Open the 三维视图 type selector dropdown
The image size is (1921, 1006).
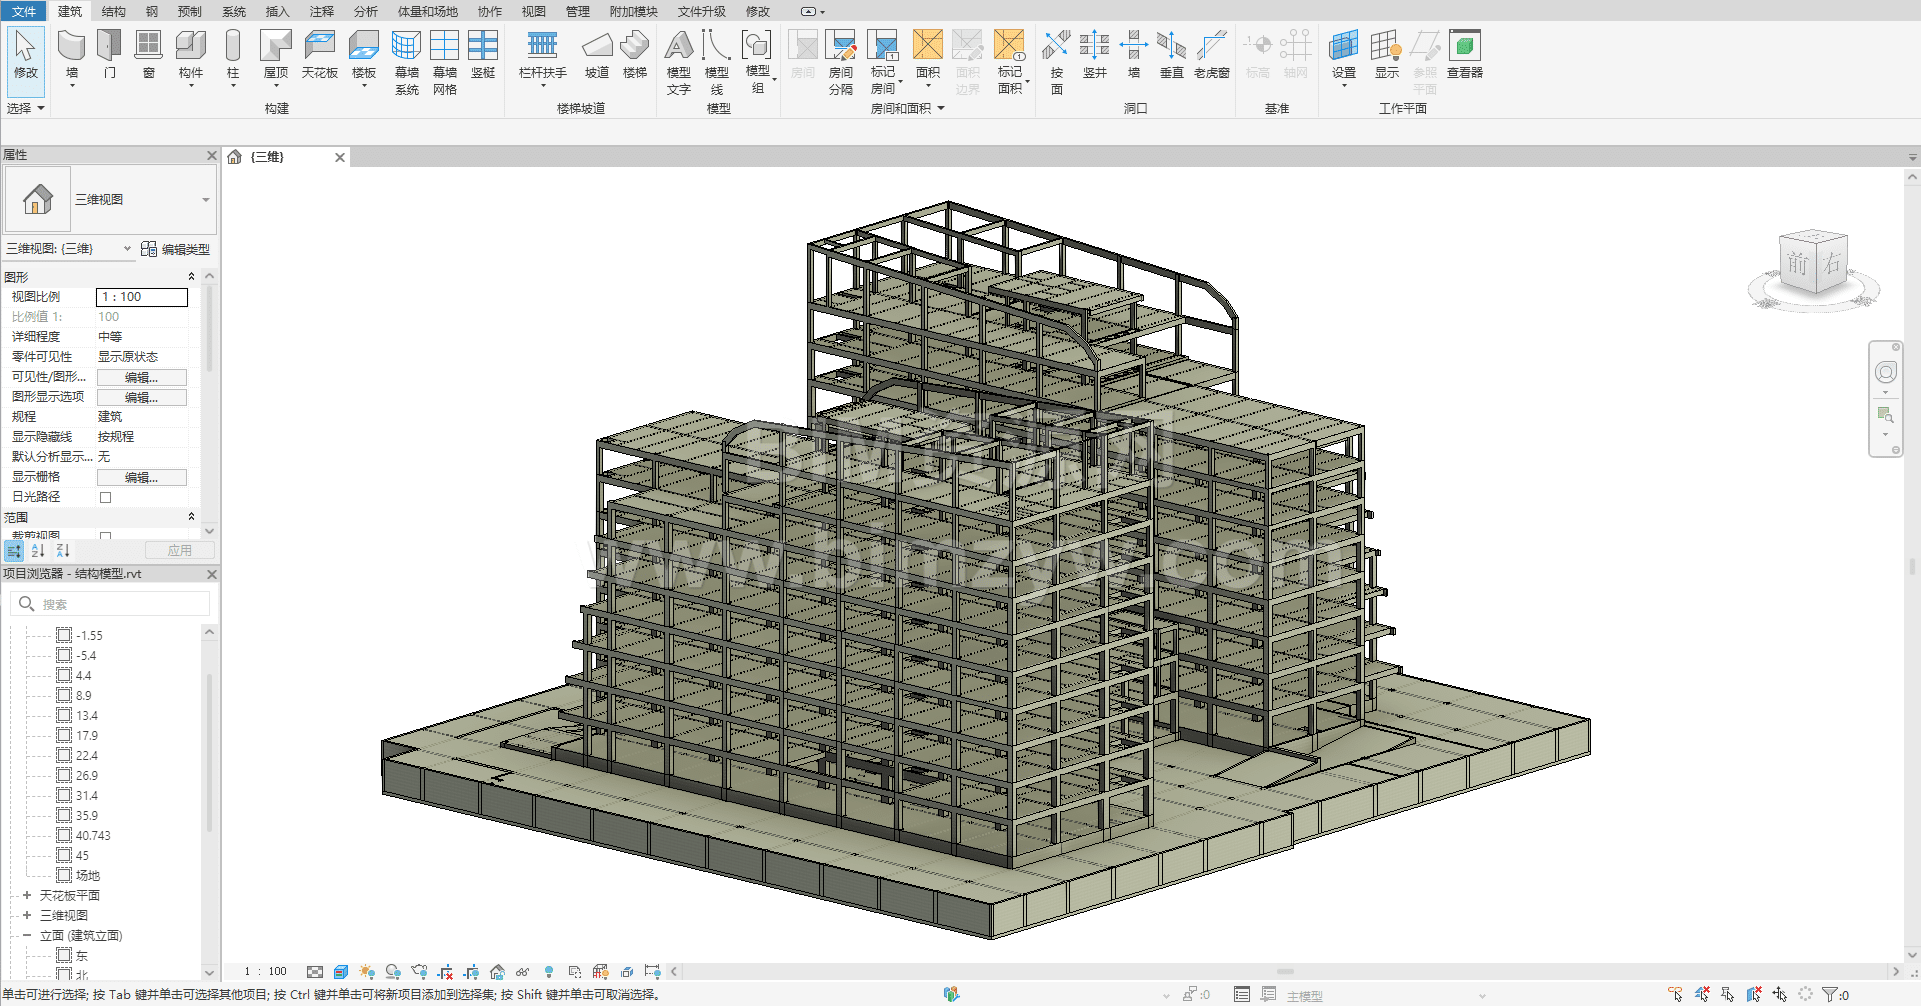pos(205,200)
